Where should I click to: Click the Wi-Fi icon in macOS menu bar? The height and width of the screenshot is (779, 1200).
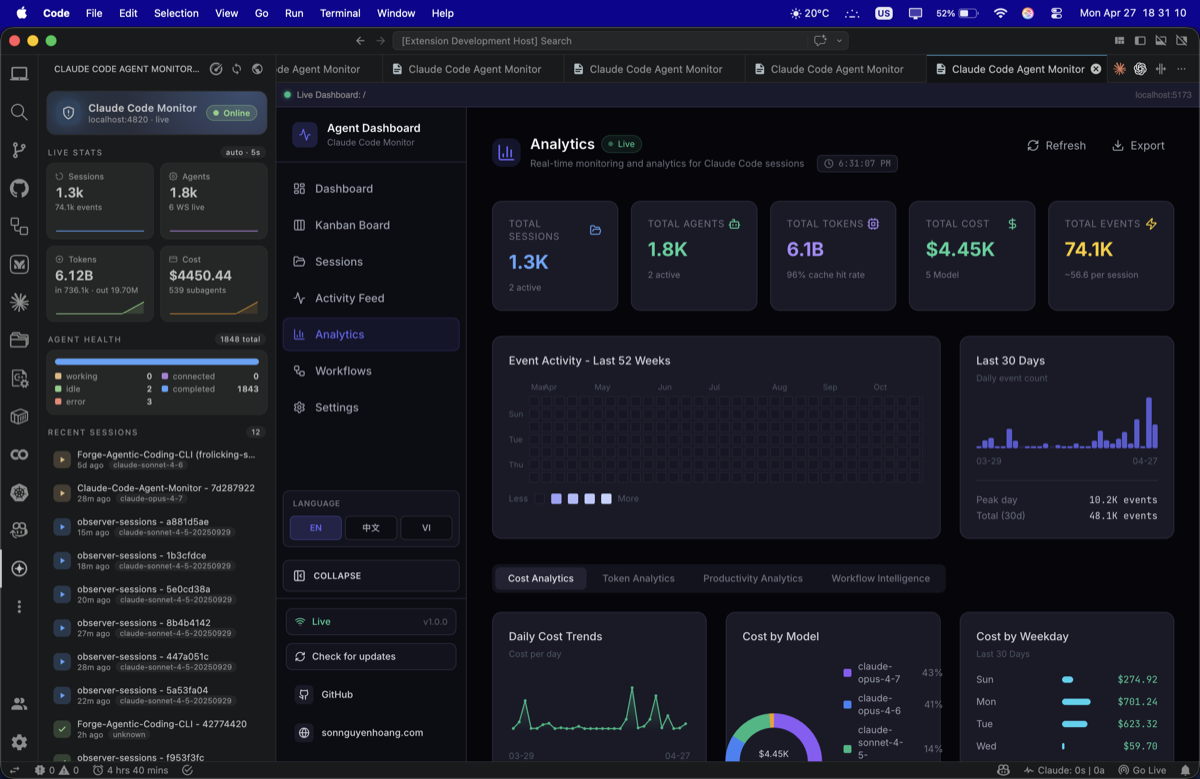(x=1000, y=13)
